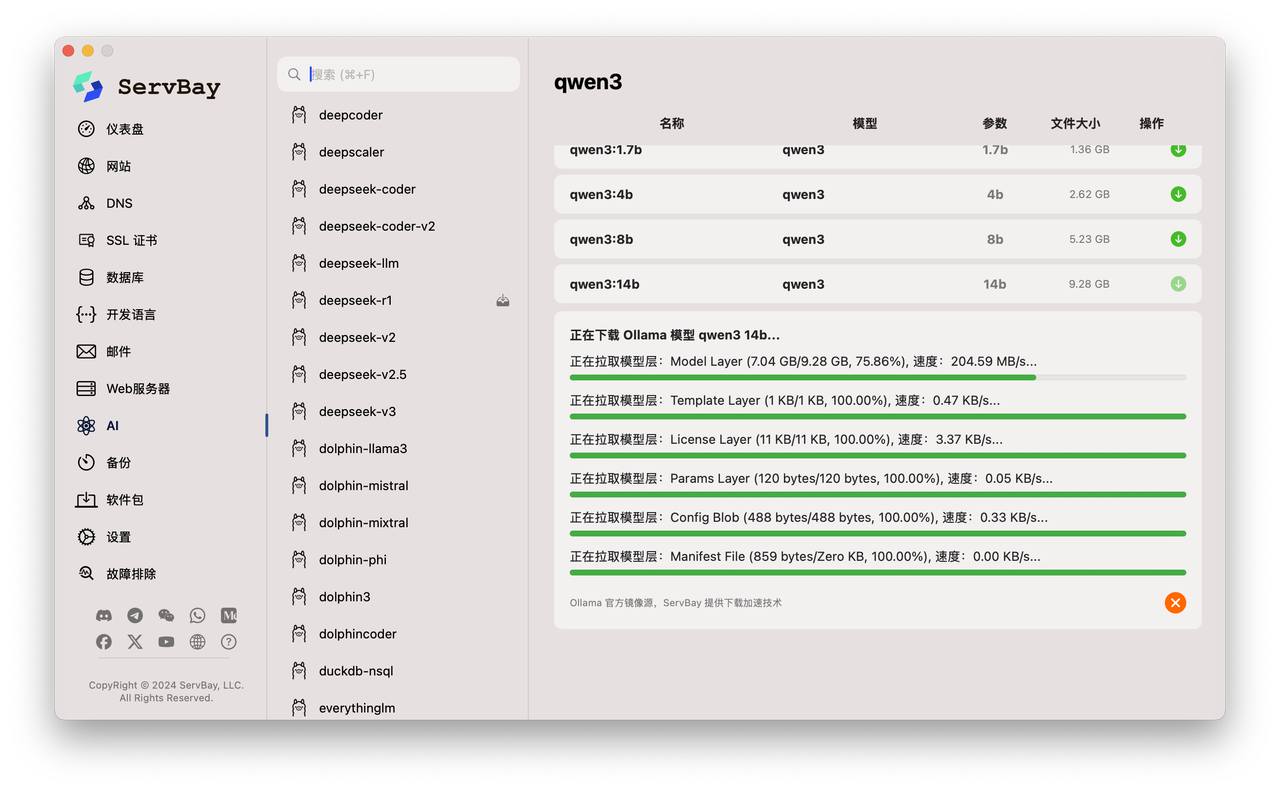Click the 名称 column header
The height and width of the screenshot is (792, 1280).
[672, 123]
